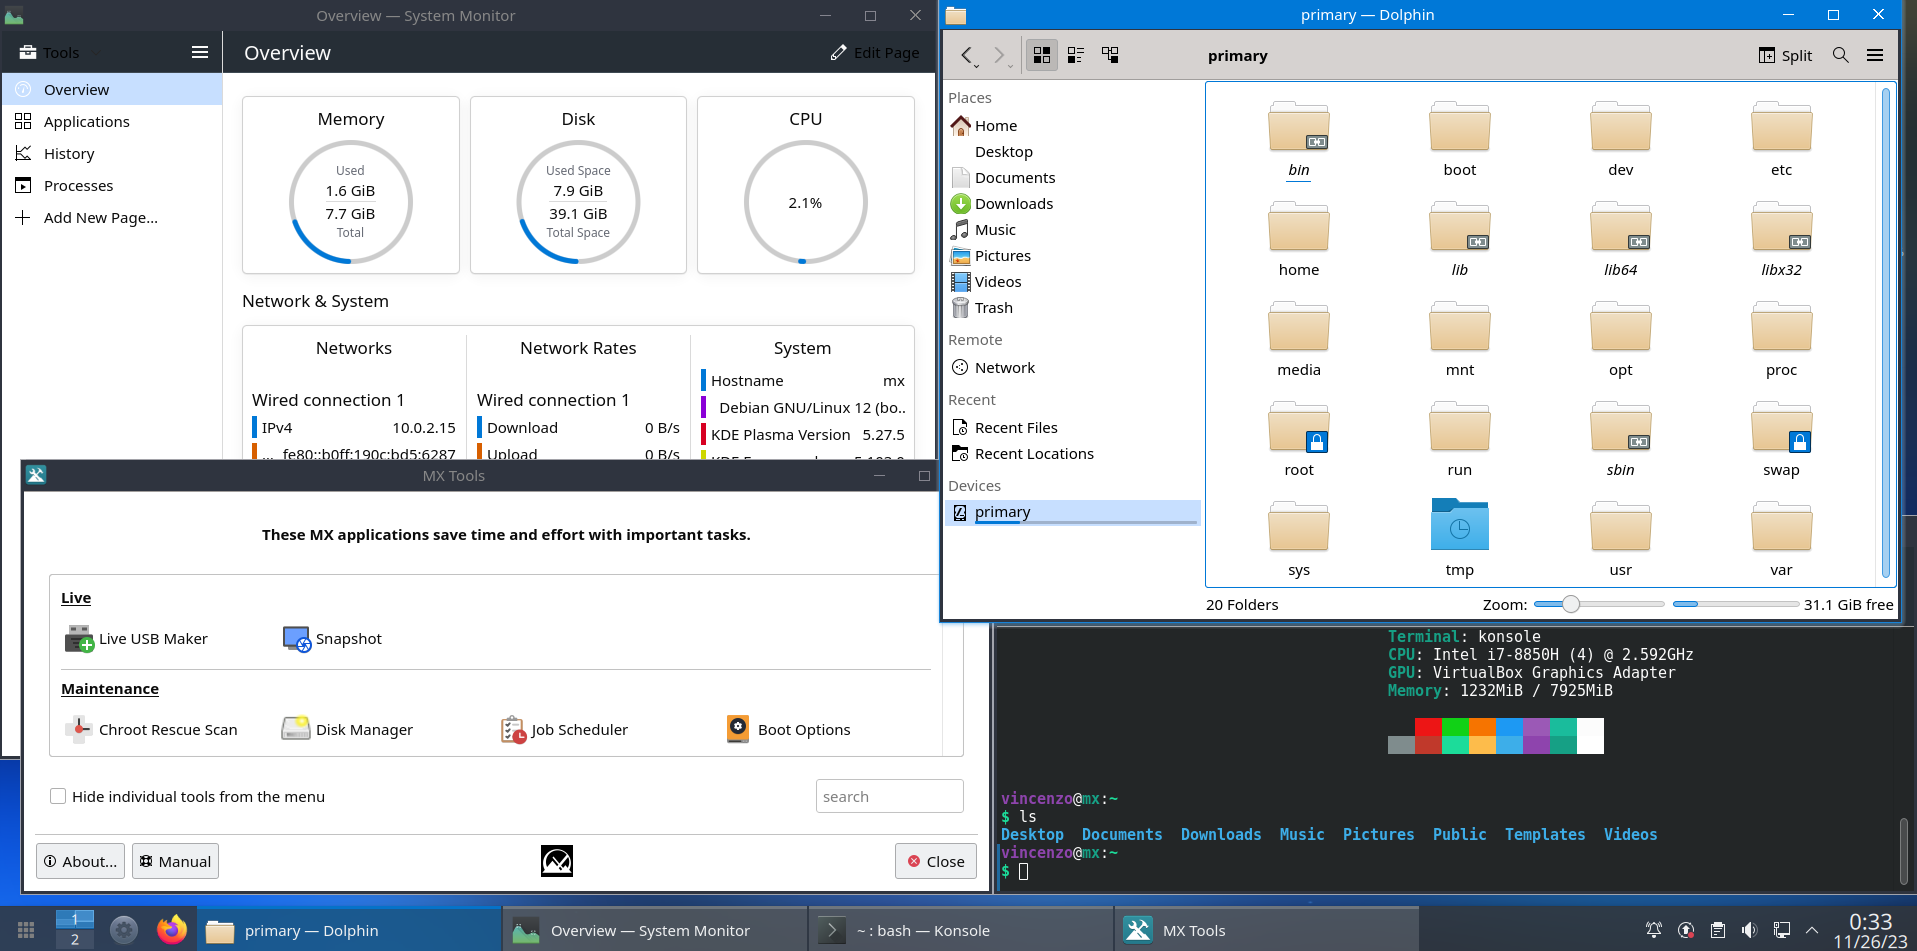Select Overview page in System Monitor sidebar
Screen dimensions: 1917x951
[112, 90]
